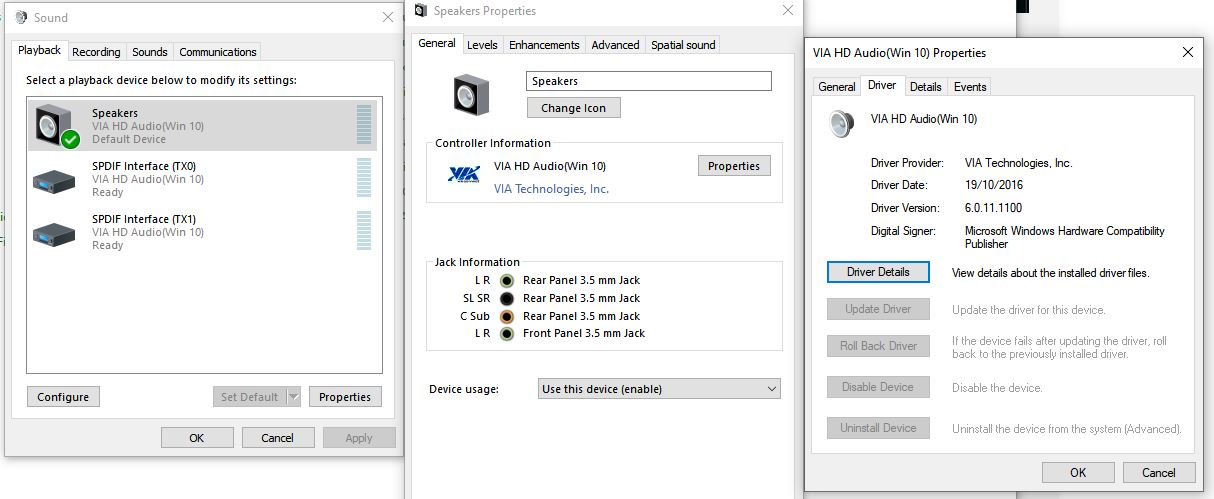
Task: Click the SPDIF Interface (TX0) level meter
Action: pos(364,178)
